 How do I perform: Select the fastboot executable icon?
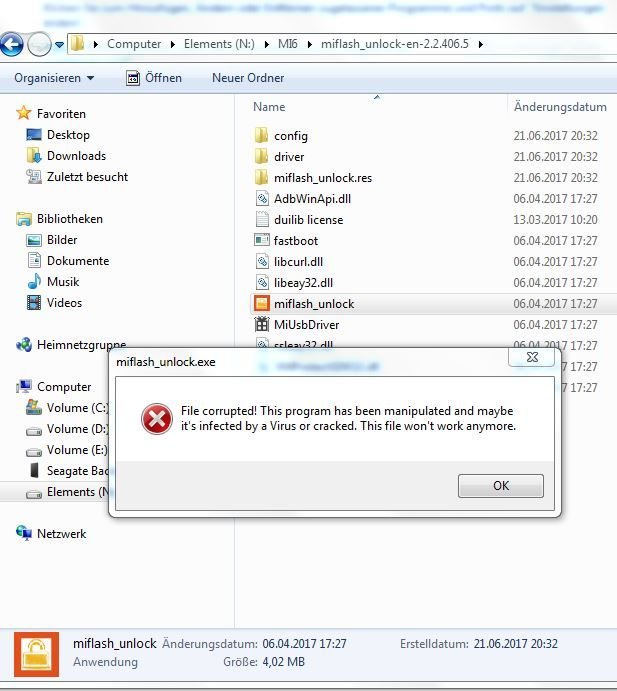point(261,241)
